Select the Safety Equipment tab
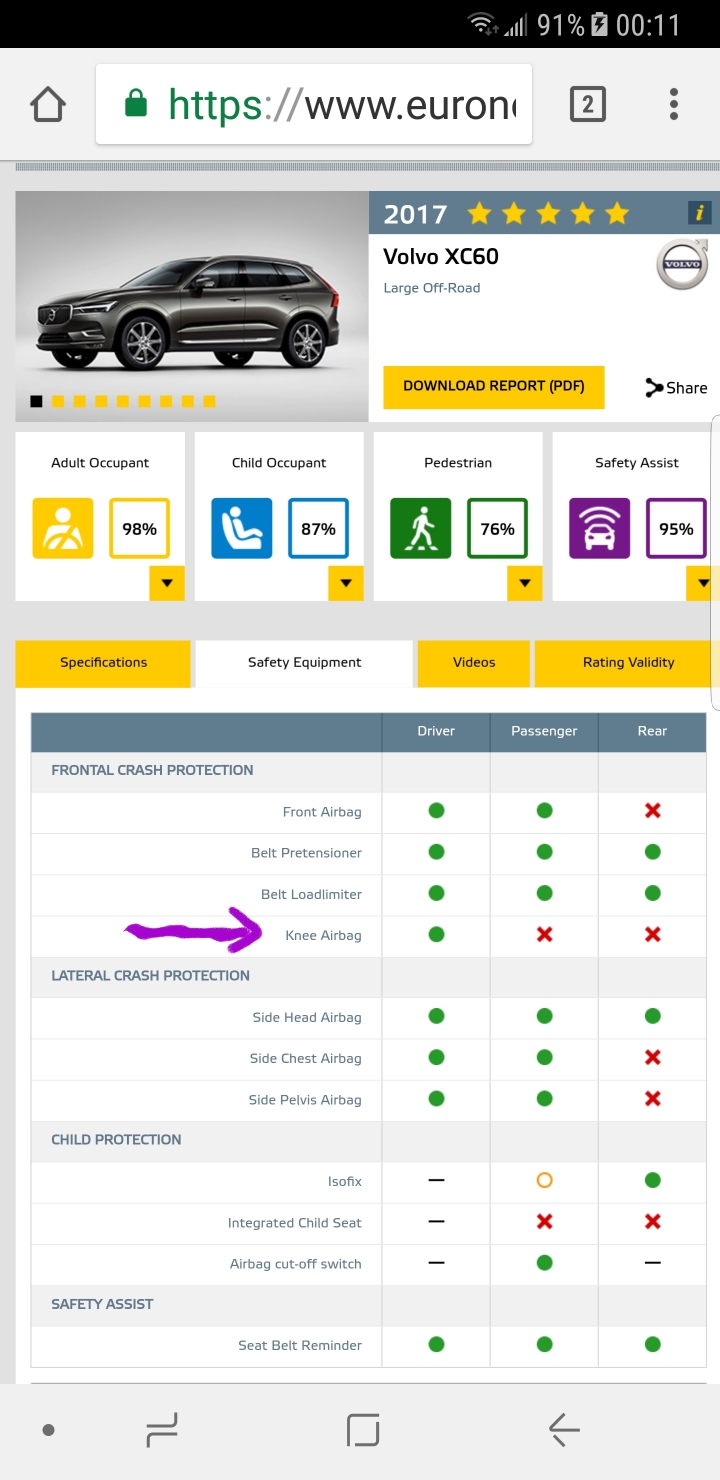This screenshot has height=1480, width=720. (x=304, y=663)
